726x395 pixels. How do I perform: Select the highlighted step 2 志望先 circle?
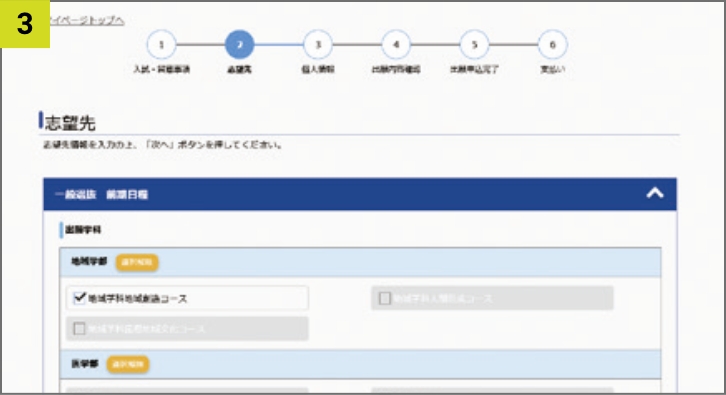pos(239,45)
